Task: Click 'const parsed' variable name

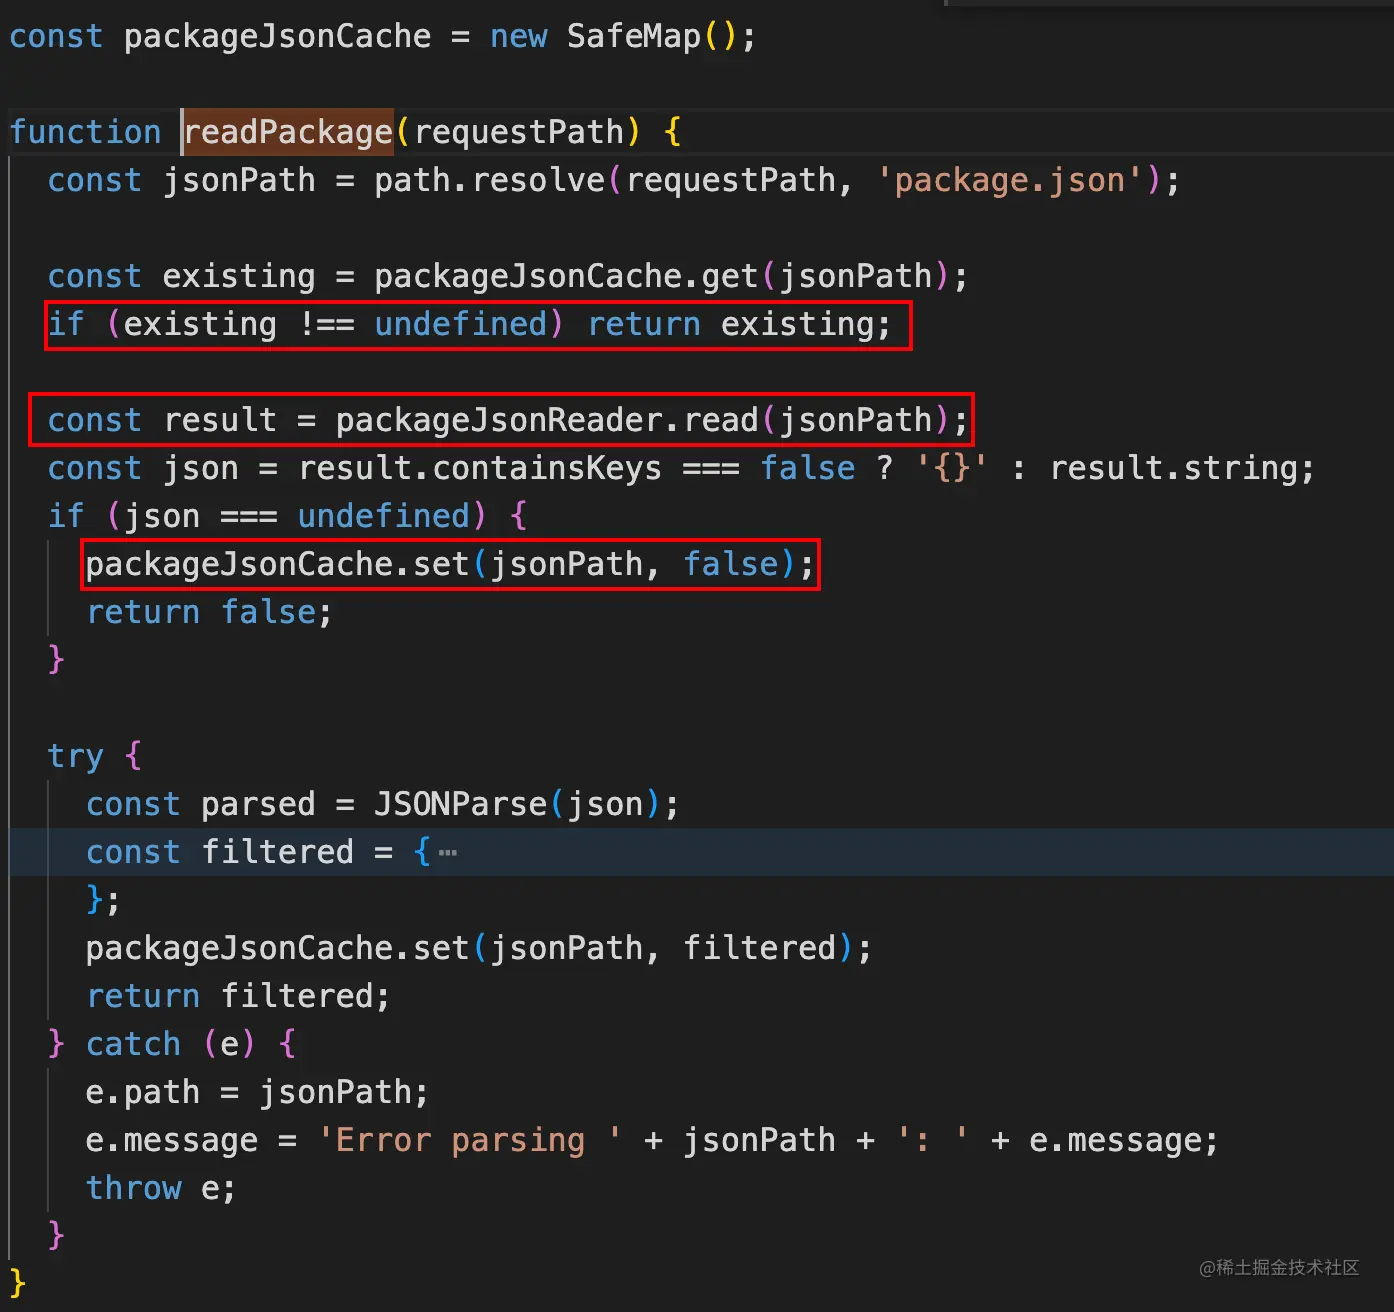Action: point(258,805)
